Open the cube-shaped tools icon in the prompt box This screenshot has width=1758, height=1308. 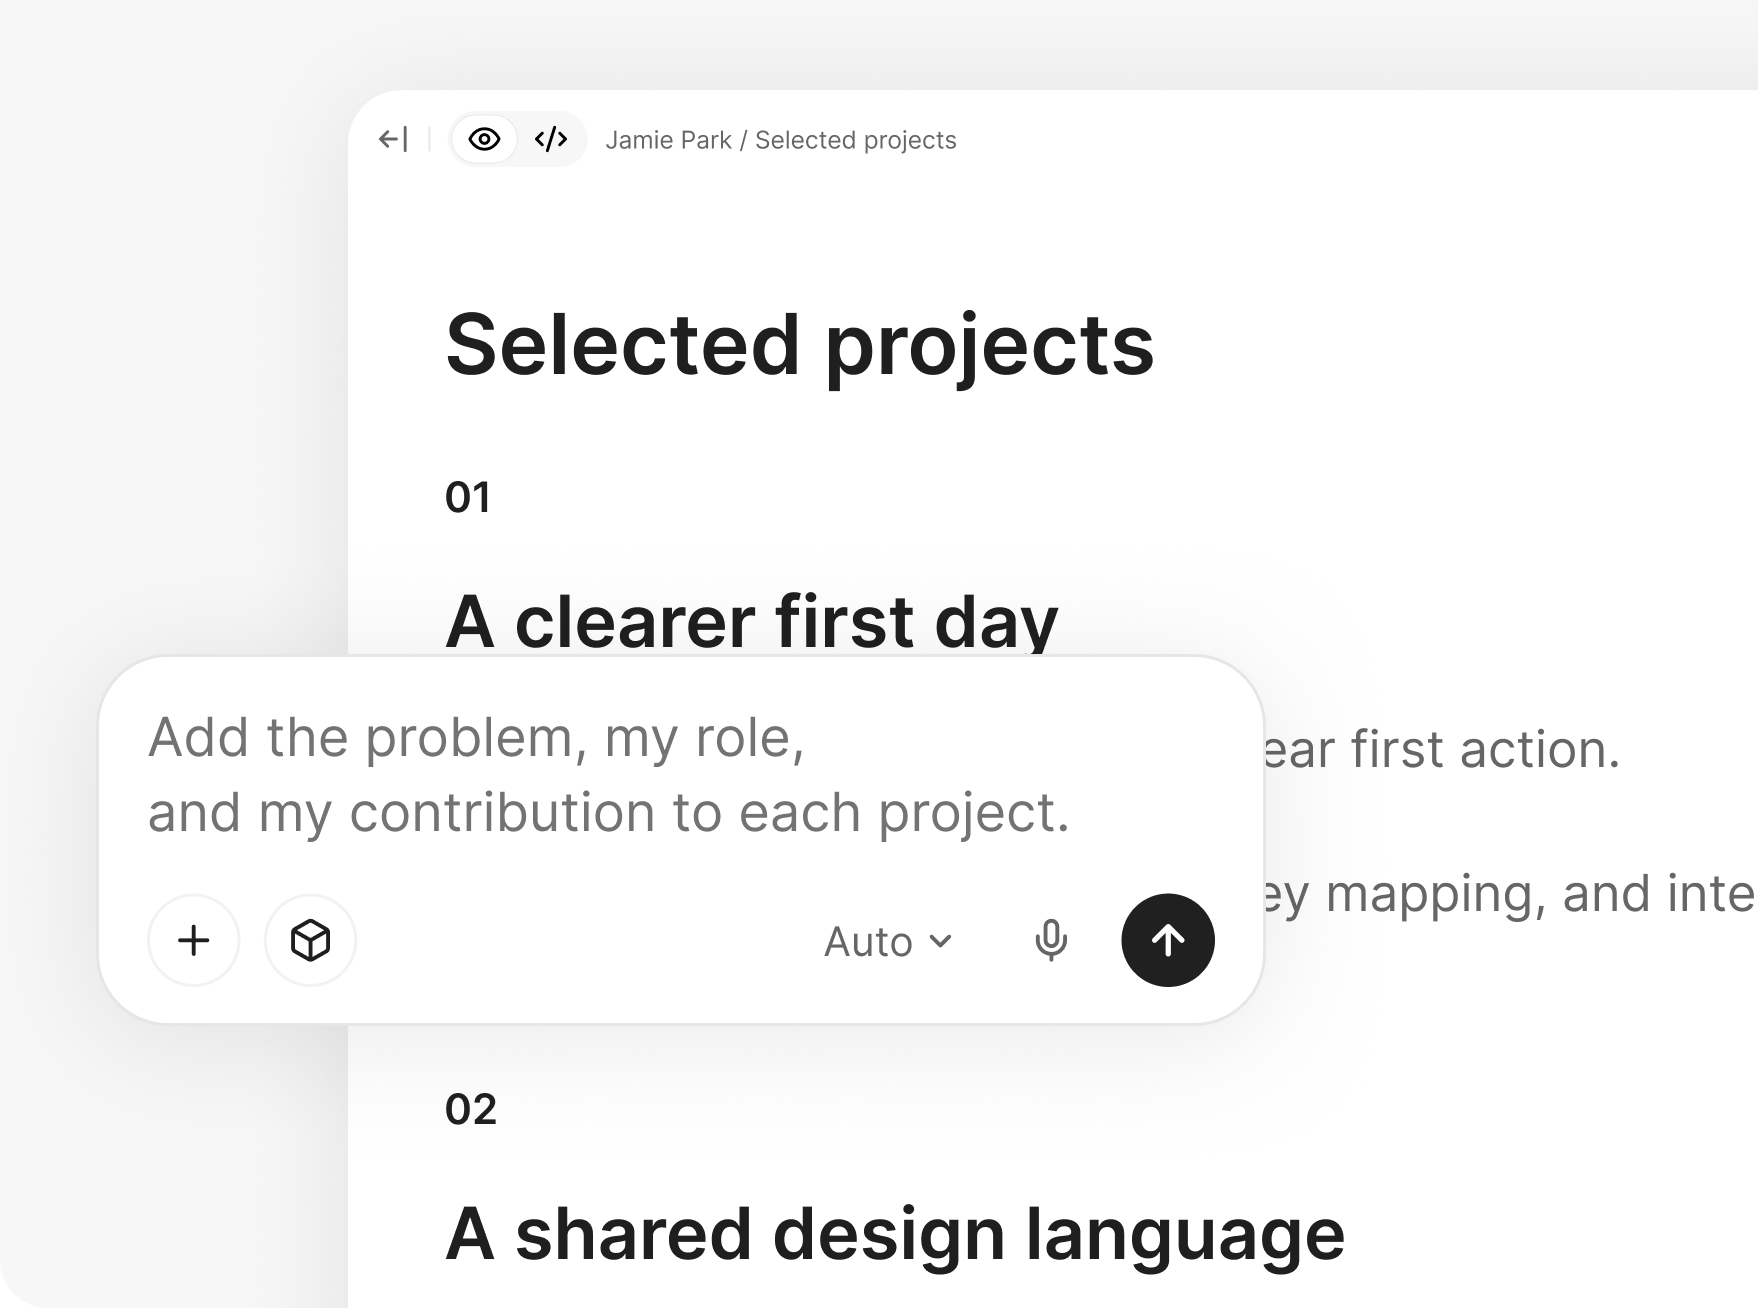tap(310, 940)
